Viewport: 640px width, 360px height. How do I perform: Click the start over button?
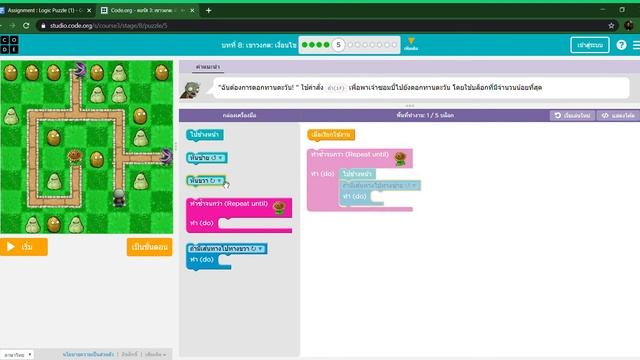pyautogui.click(x=572, y=116)
